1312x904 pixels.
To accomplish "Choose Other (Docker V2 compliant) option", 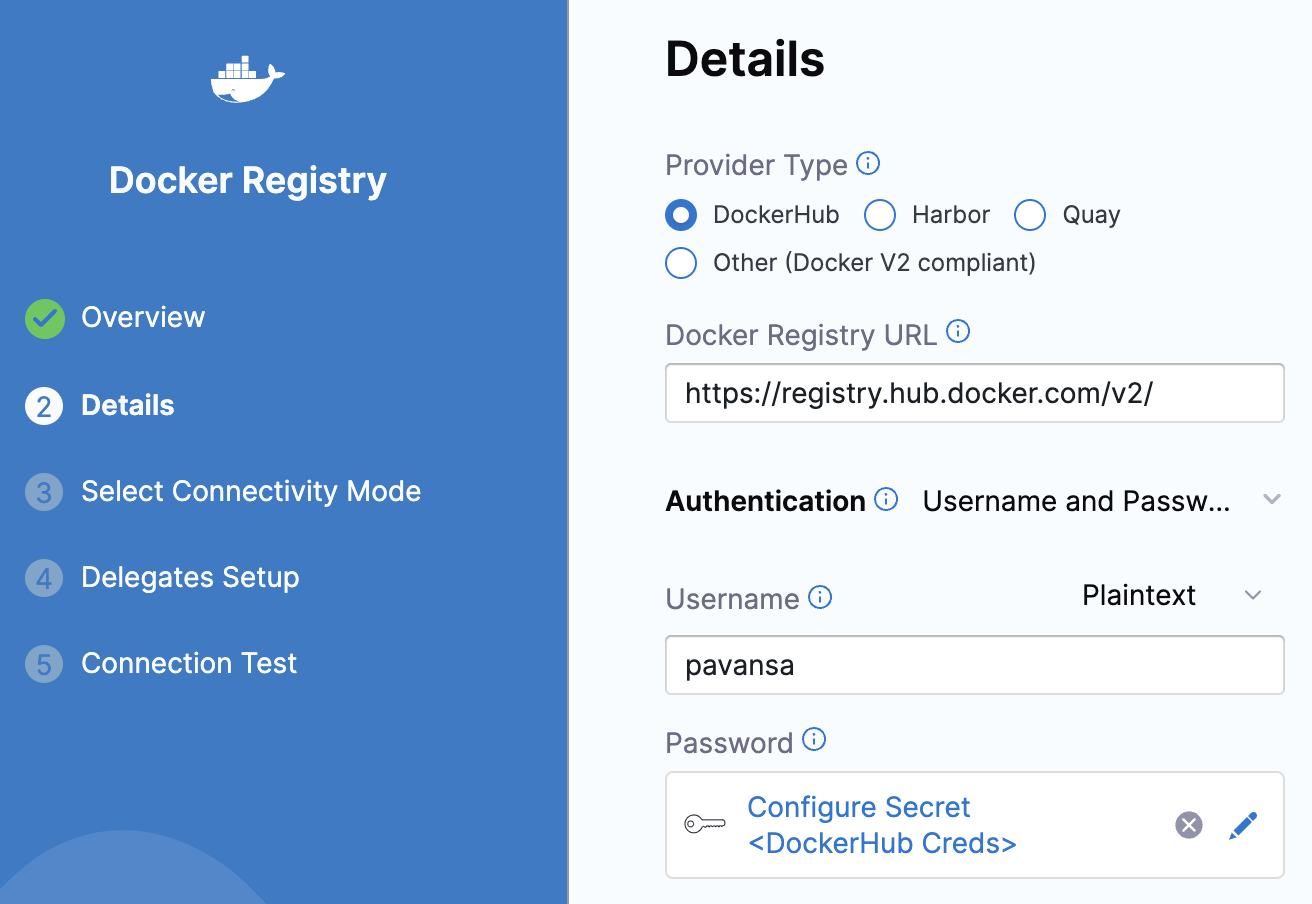I will tap(682, 263).
